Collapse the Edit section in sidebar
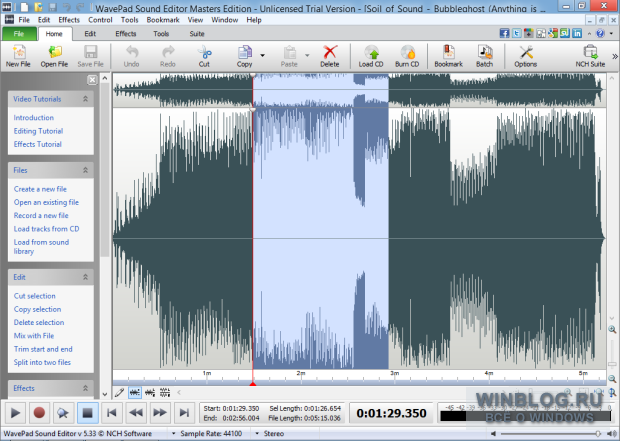 pos(85,277)
